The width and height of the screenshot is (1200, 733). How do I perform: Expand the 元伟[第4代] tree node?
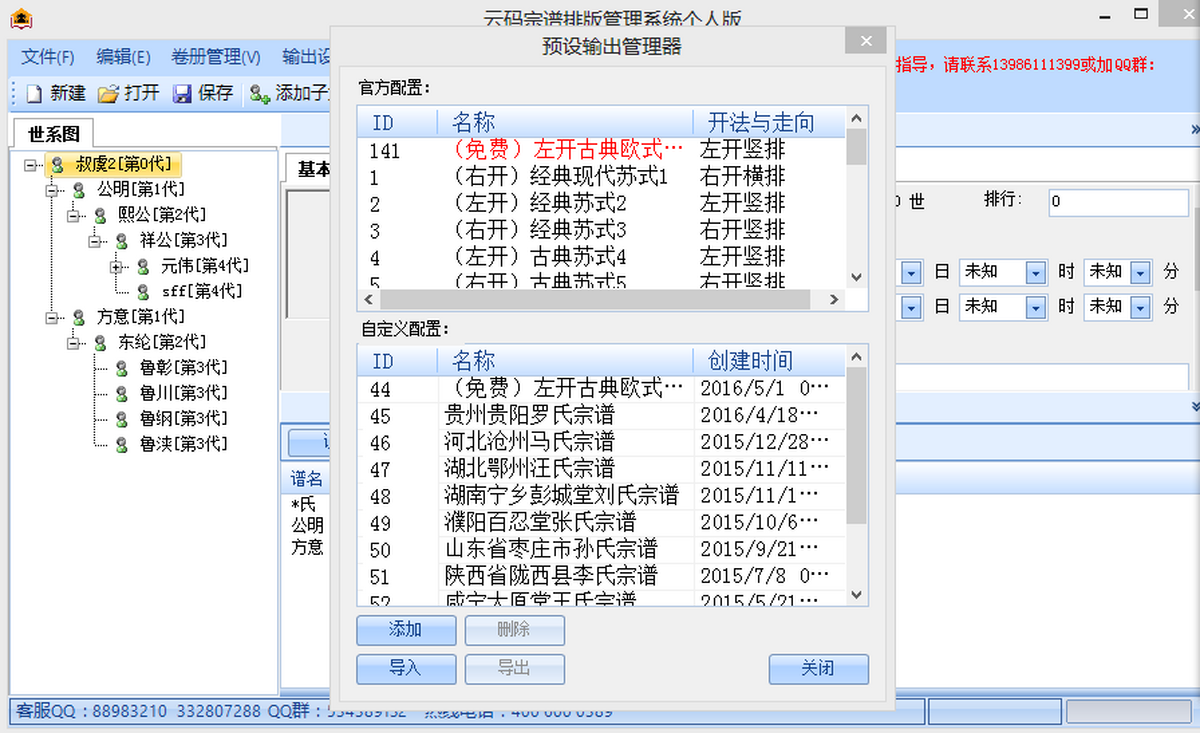point(116,267)
